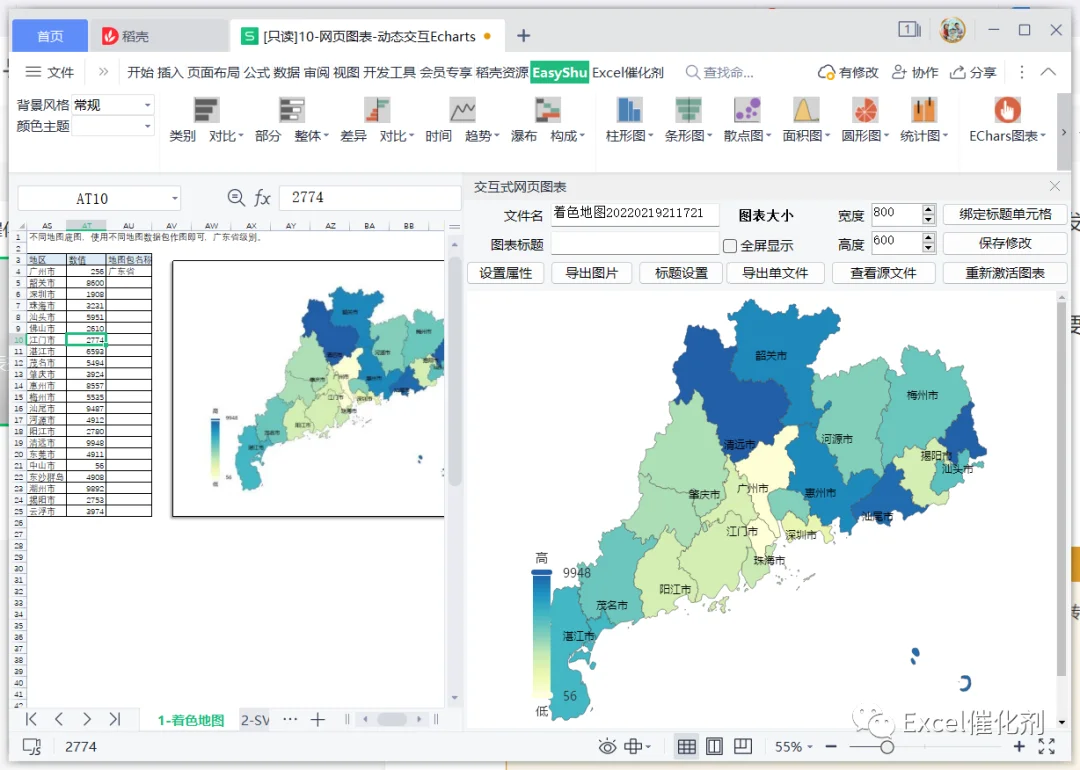The width and height of the screenshot is (1080, 770).
Task: Click the 文件名 input field
Action: pos(635,214)
